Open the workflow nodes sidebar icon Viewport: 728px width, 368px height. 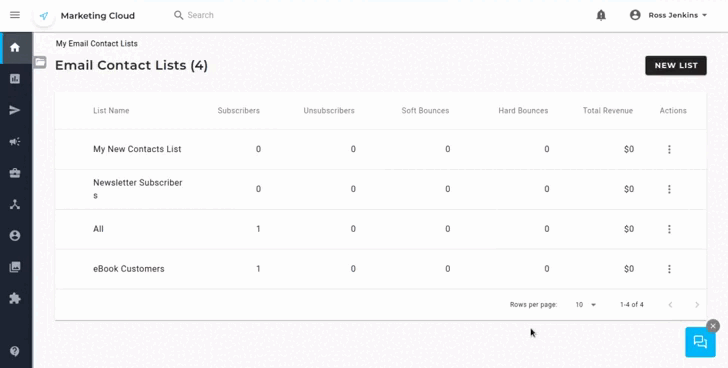pos(15,204)
